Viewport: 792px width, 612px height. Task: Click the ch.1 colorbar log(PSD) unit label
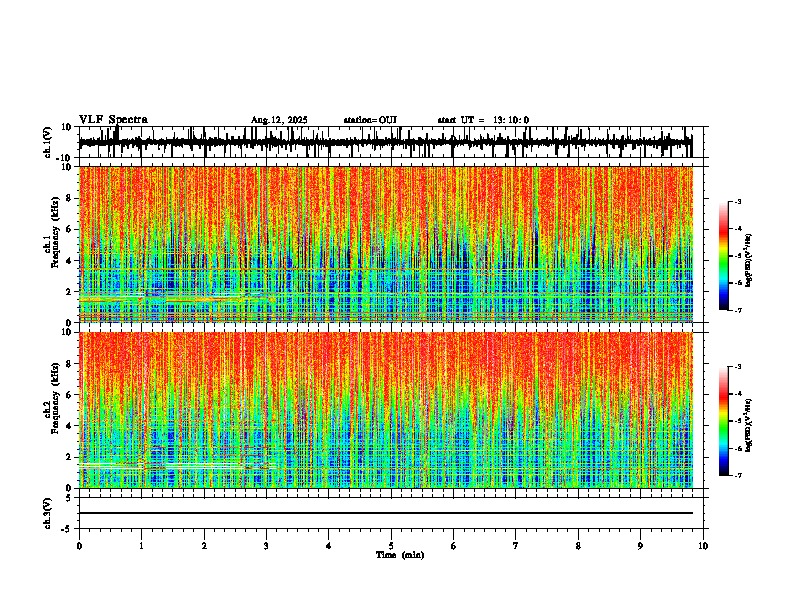tap(749, 261)
